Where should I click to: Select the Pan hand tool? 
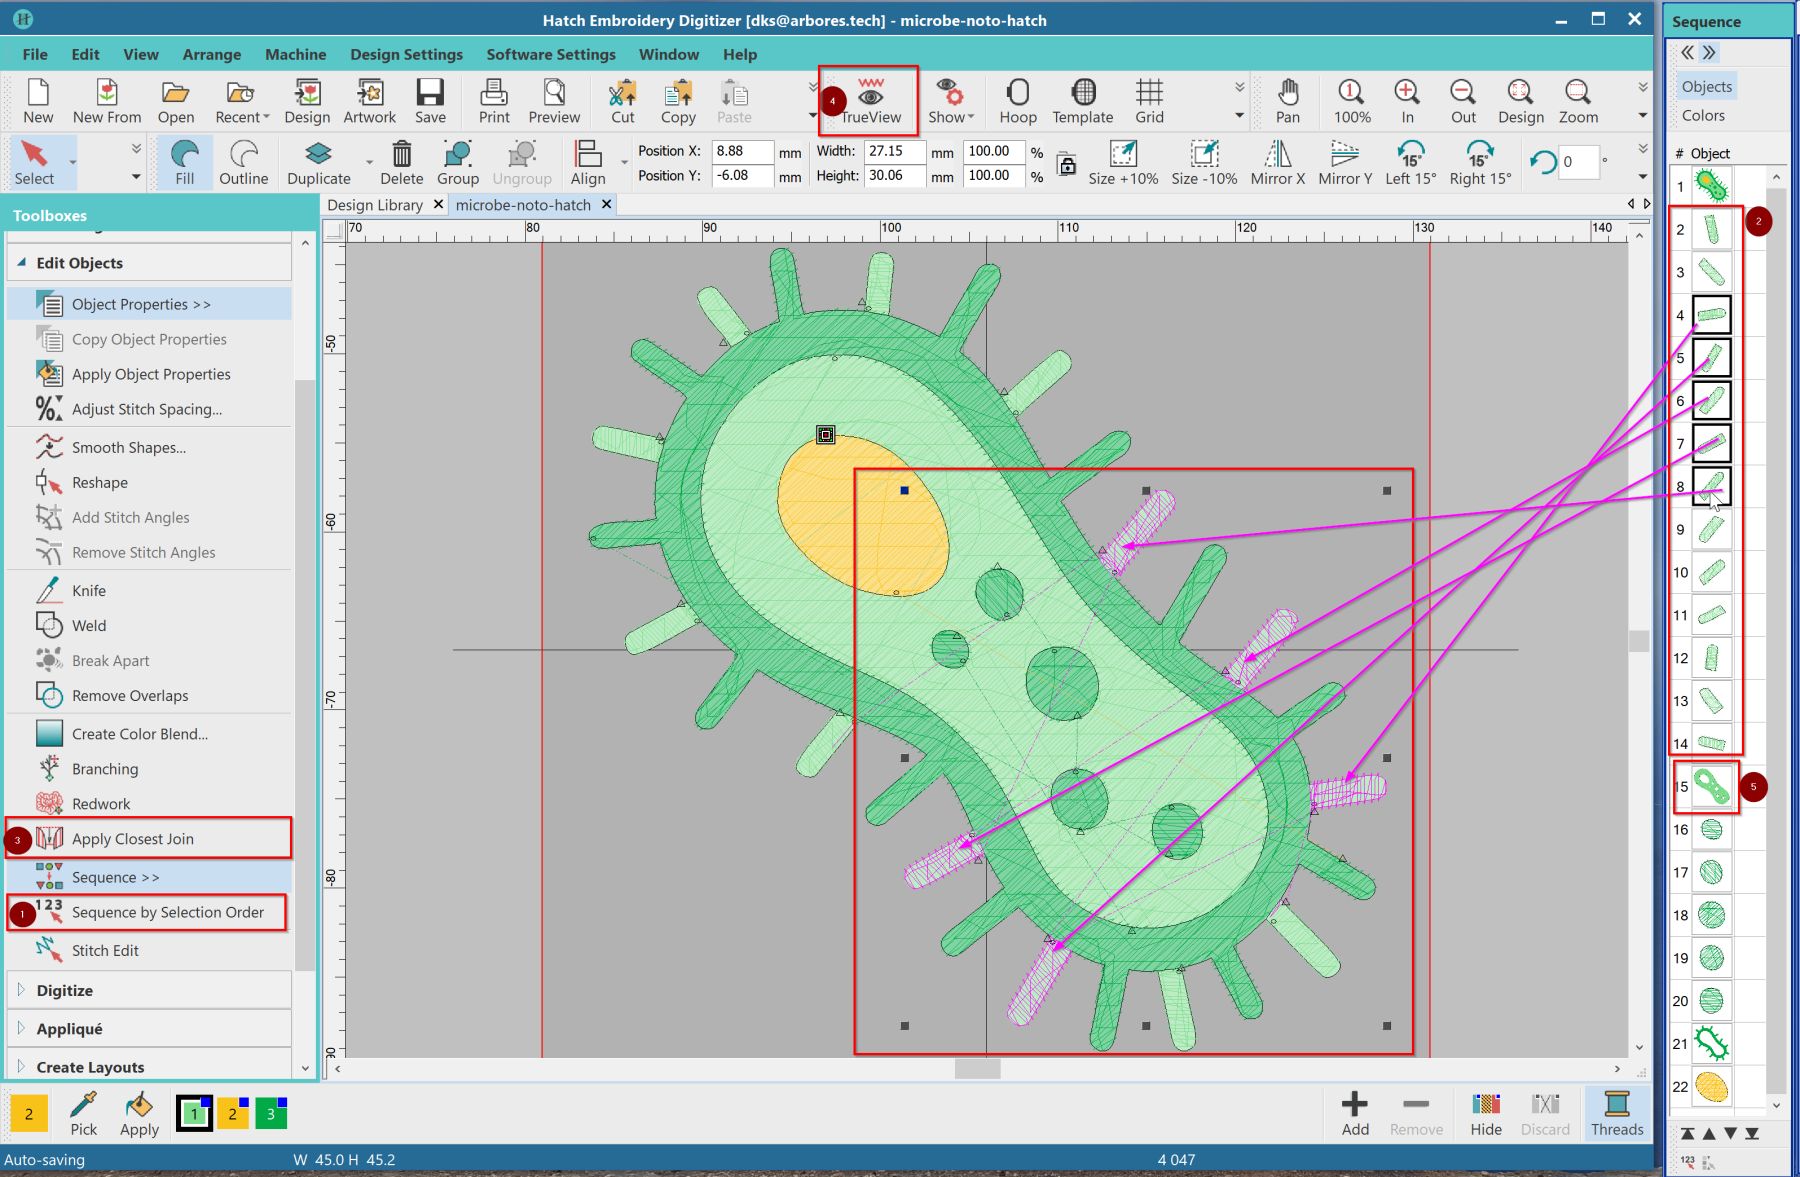click(x=1288, y=101)
